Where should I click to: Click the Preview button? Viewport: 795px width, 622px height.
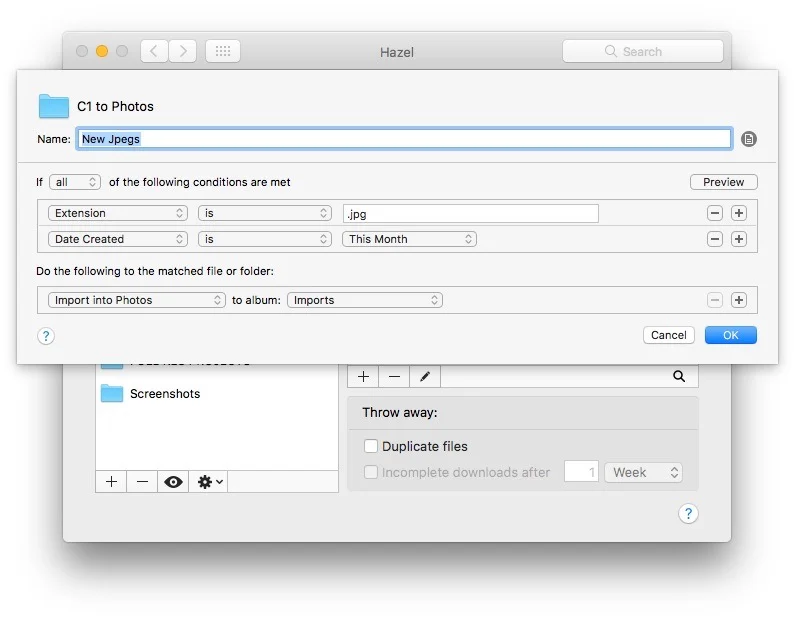pyautogui.click(x=724, y=182)
